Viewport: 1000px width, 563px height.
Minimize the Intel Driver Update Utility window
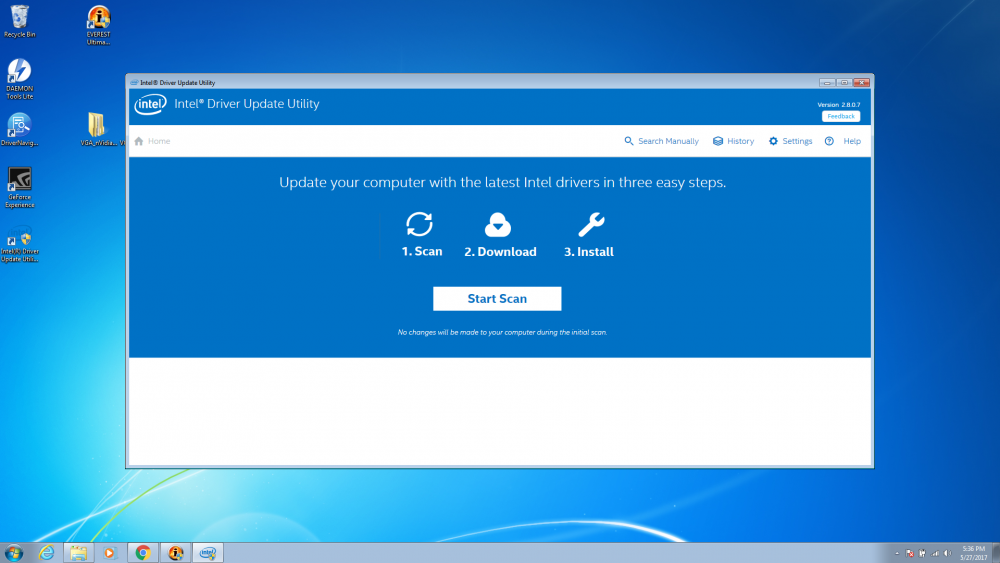coord(827,82)
